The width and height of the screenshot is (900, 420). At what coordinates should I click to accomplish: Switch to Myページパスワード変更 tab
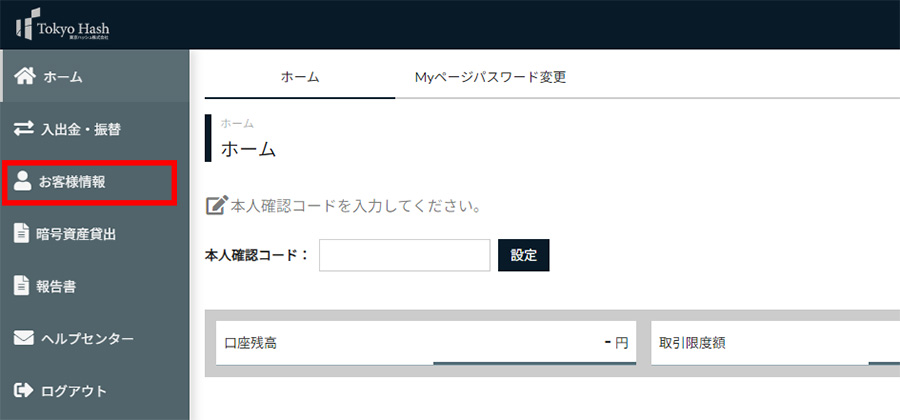(490, 77)
